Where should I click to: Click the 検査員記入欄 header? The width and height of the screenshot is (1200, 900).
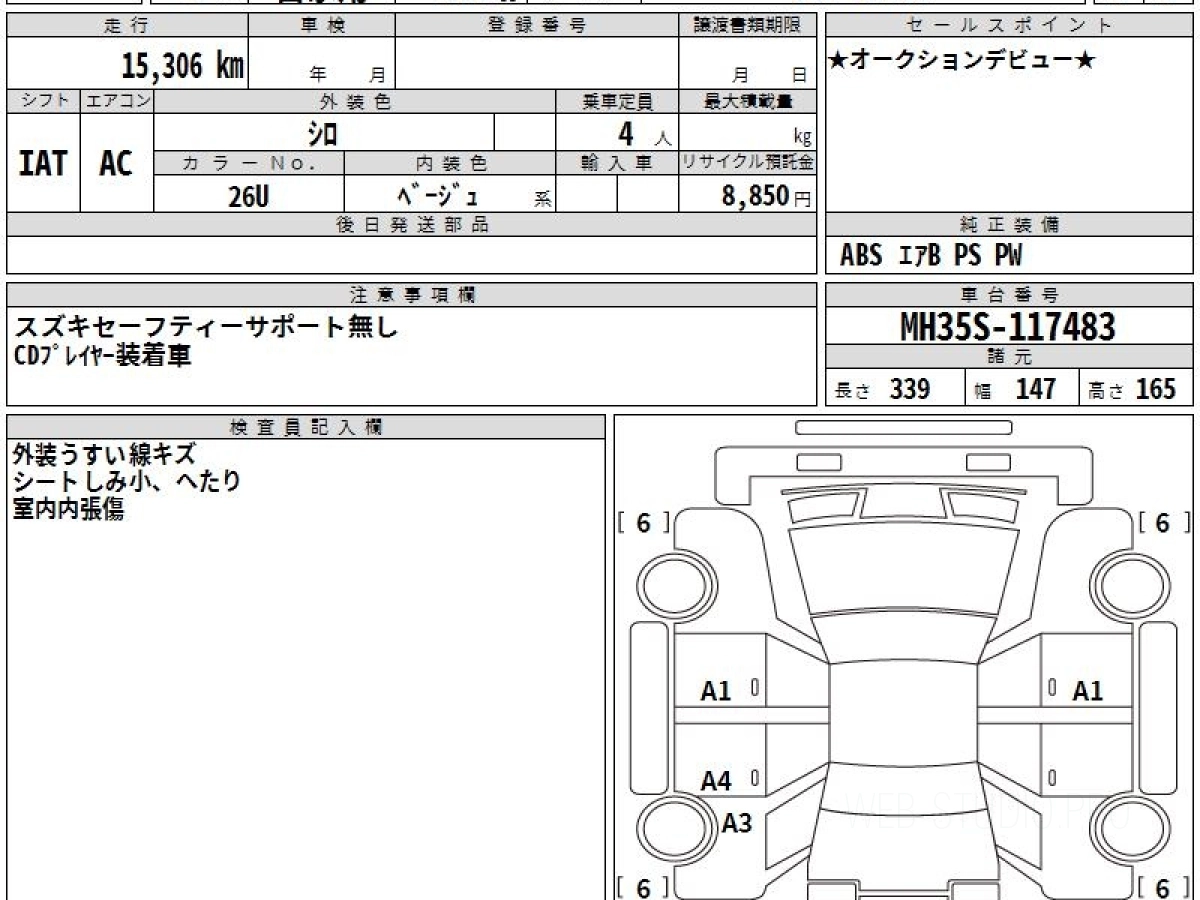[x=306, y=427]
